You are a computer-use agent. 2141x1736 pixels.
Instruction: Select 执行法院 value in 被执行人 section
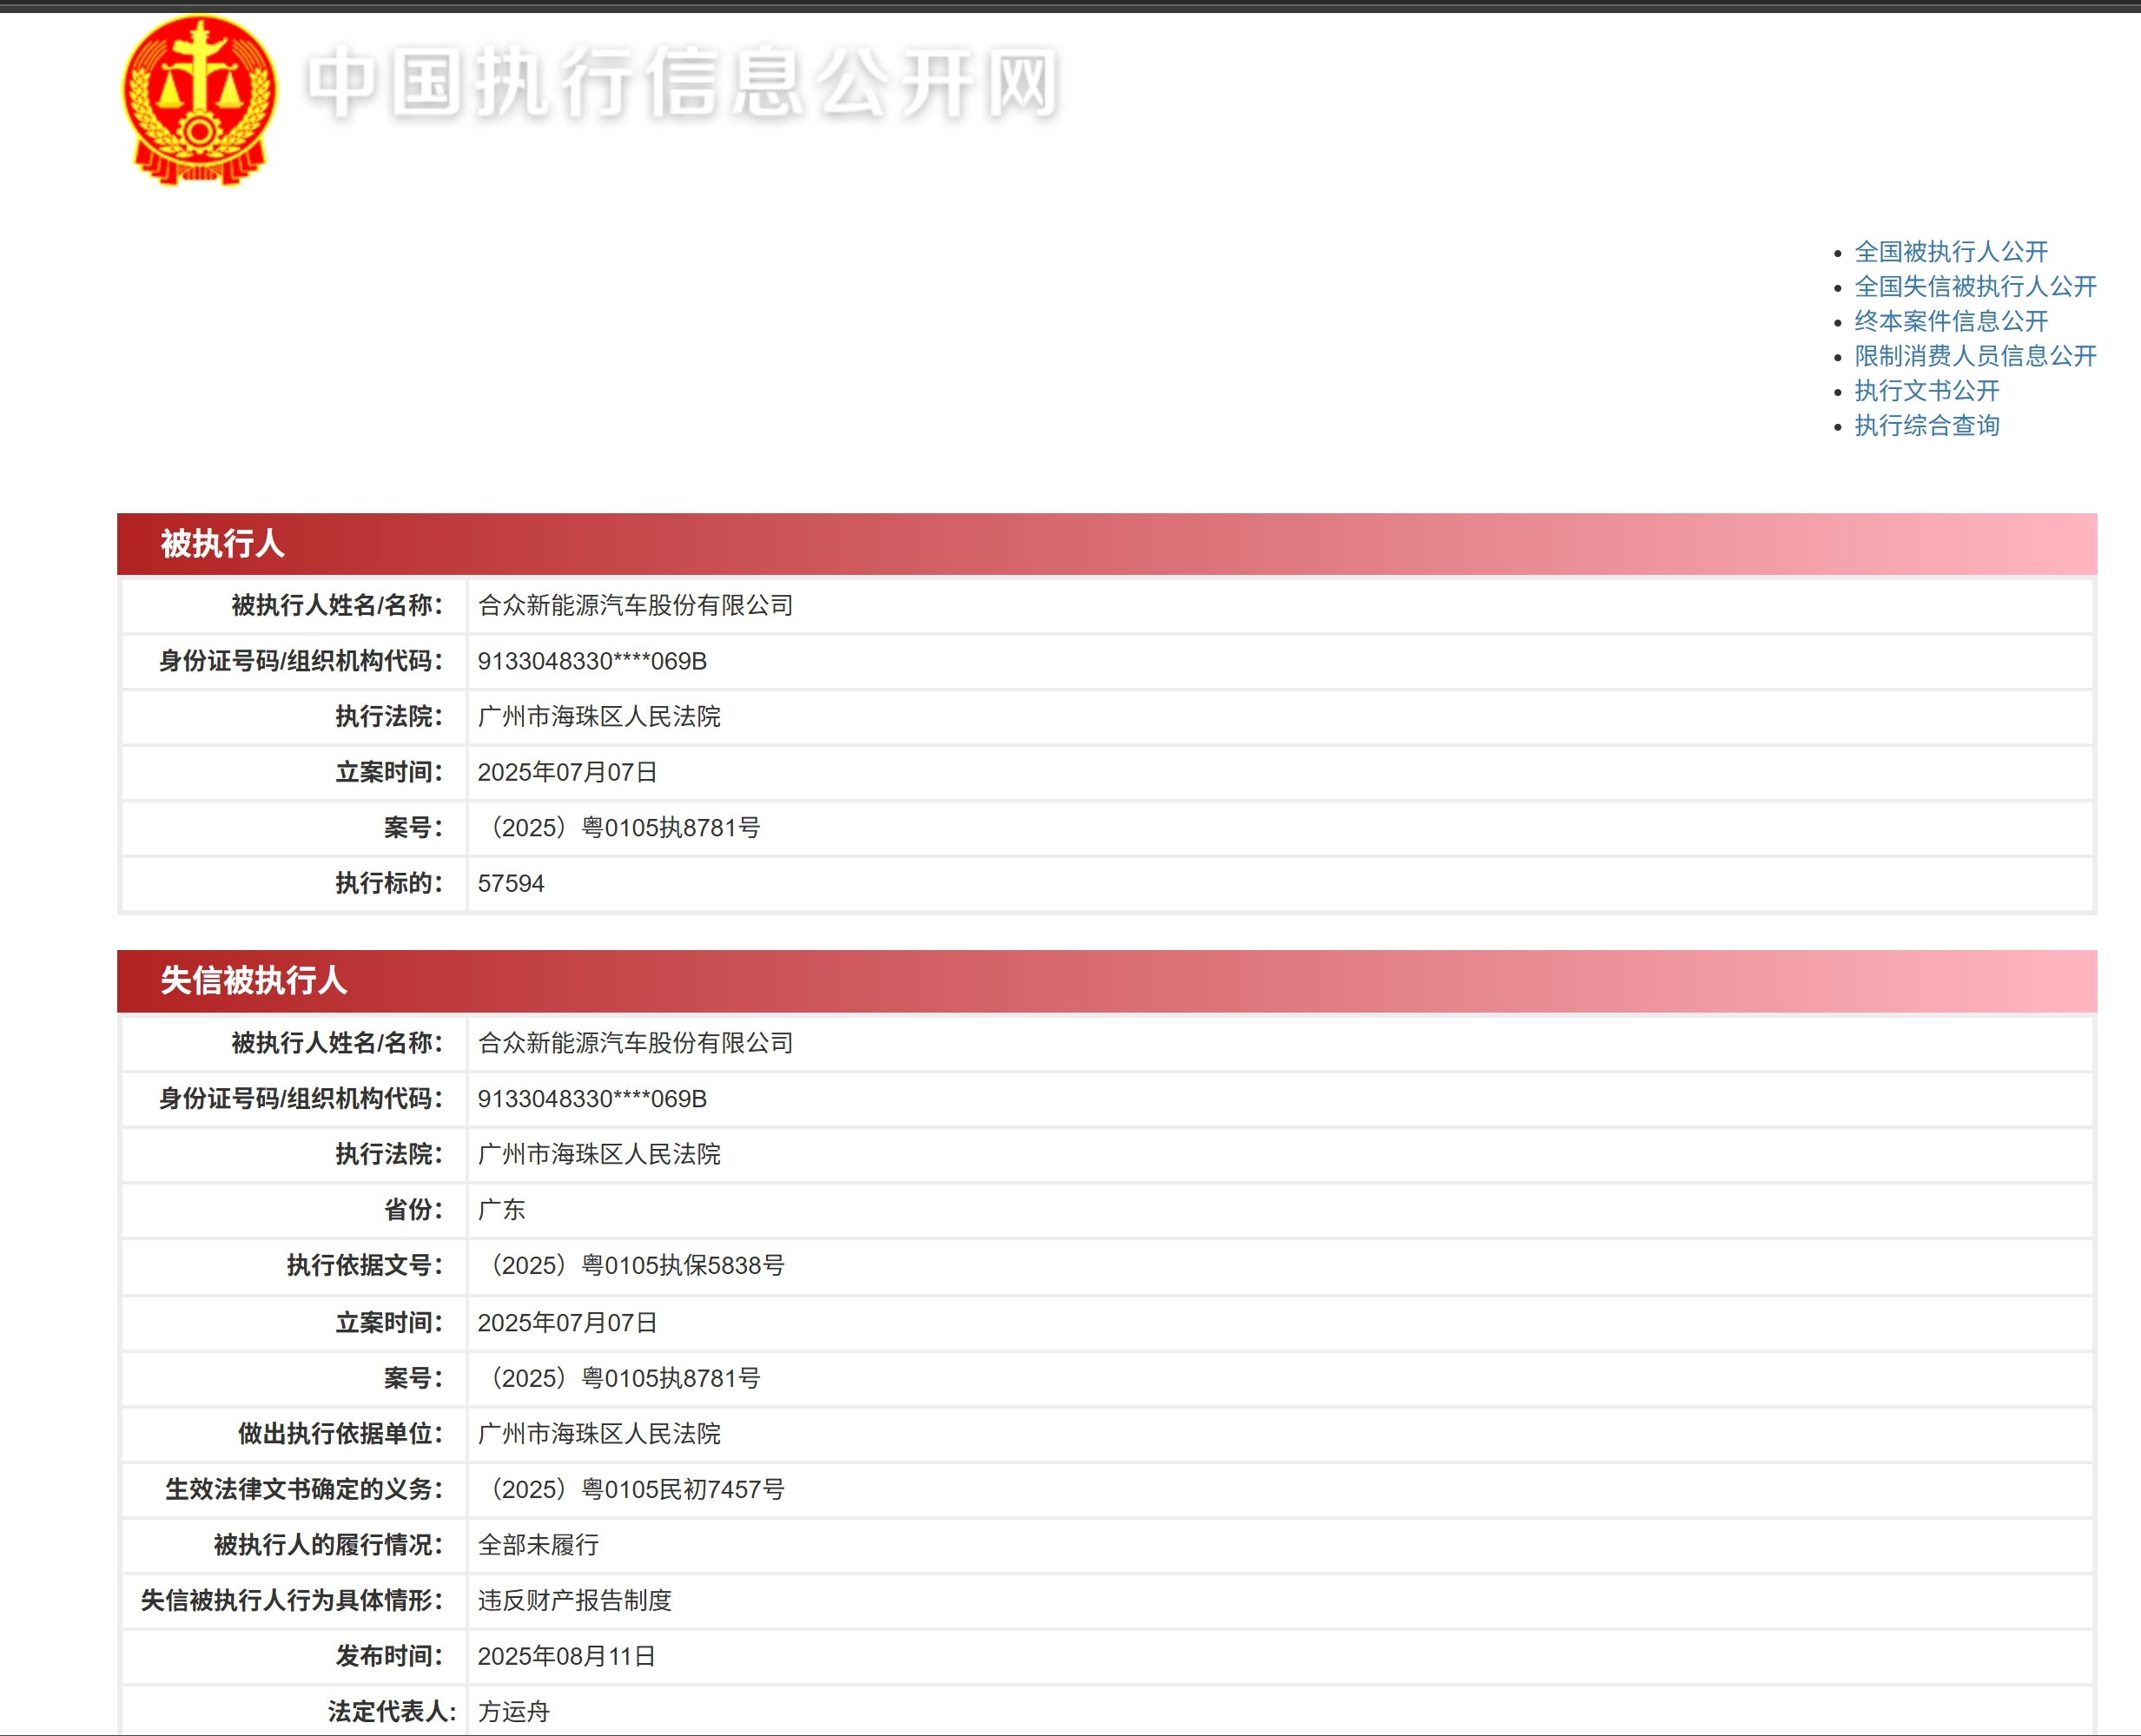[599, 716]
